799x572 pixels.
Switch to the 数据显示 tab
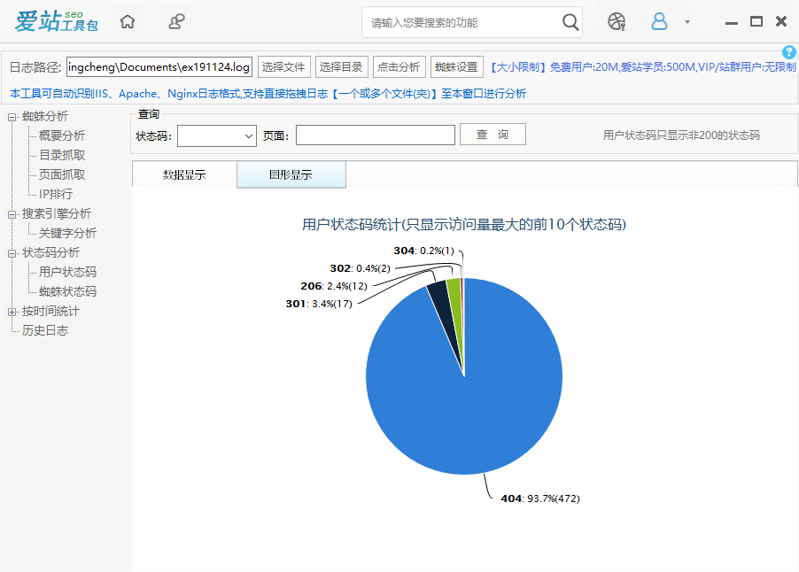pos(184,175)
